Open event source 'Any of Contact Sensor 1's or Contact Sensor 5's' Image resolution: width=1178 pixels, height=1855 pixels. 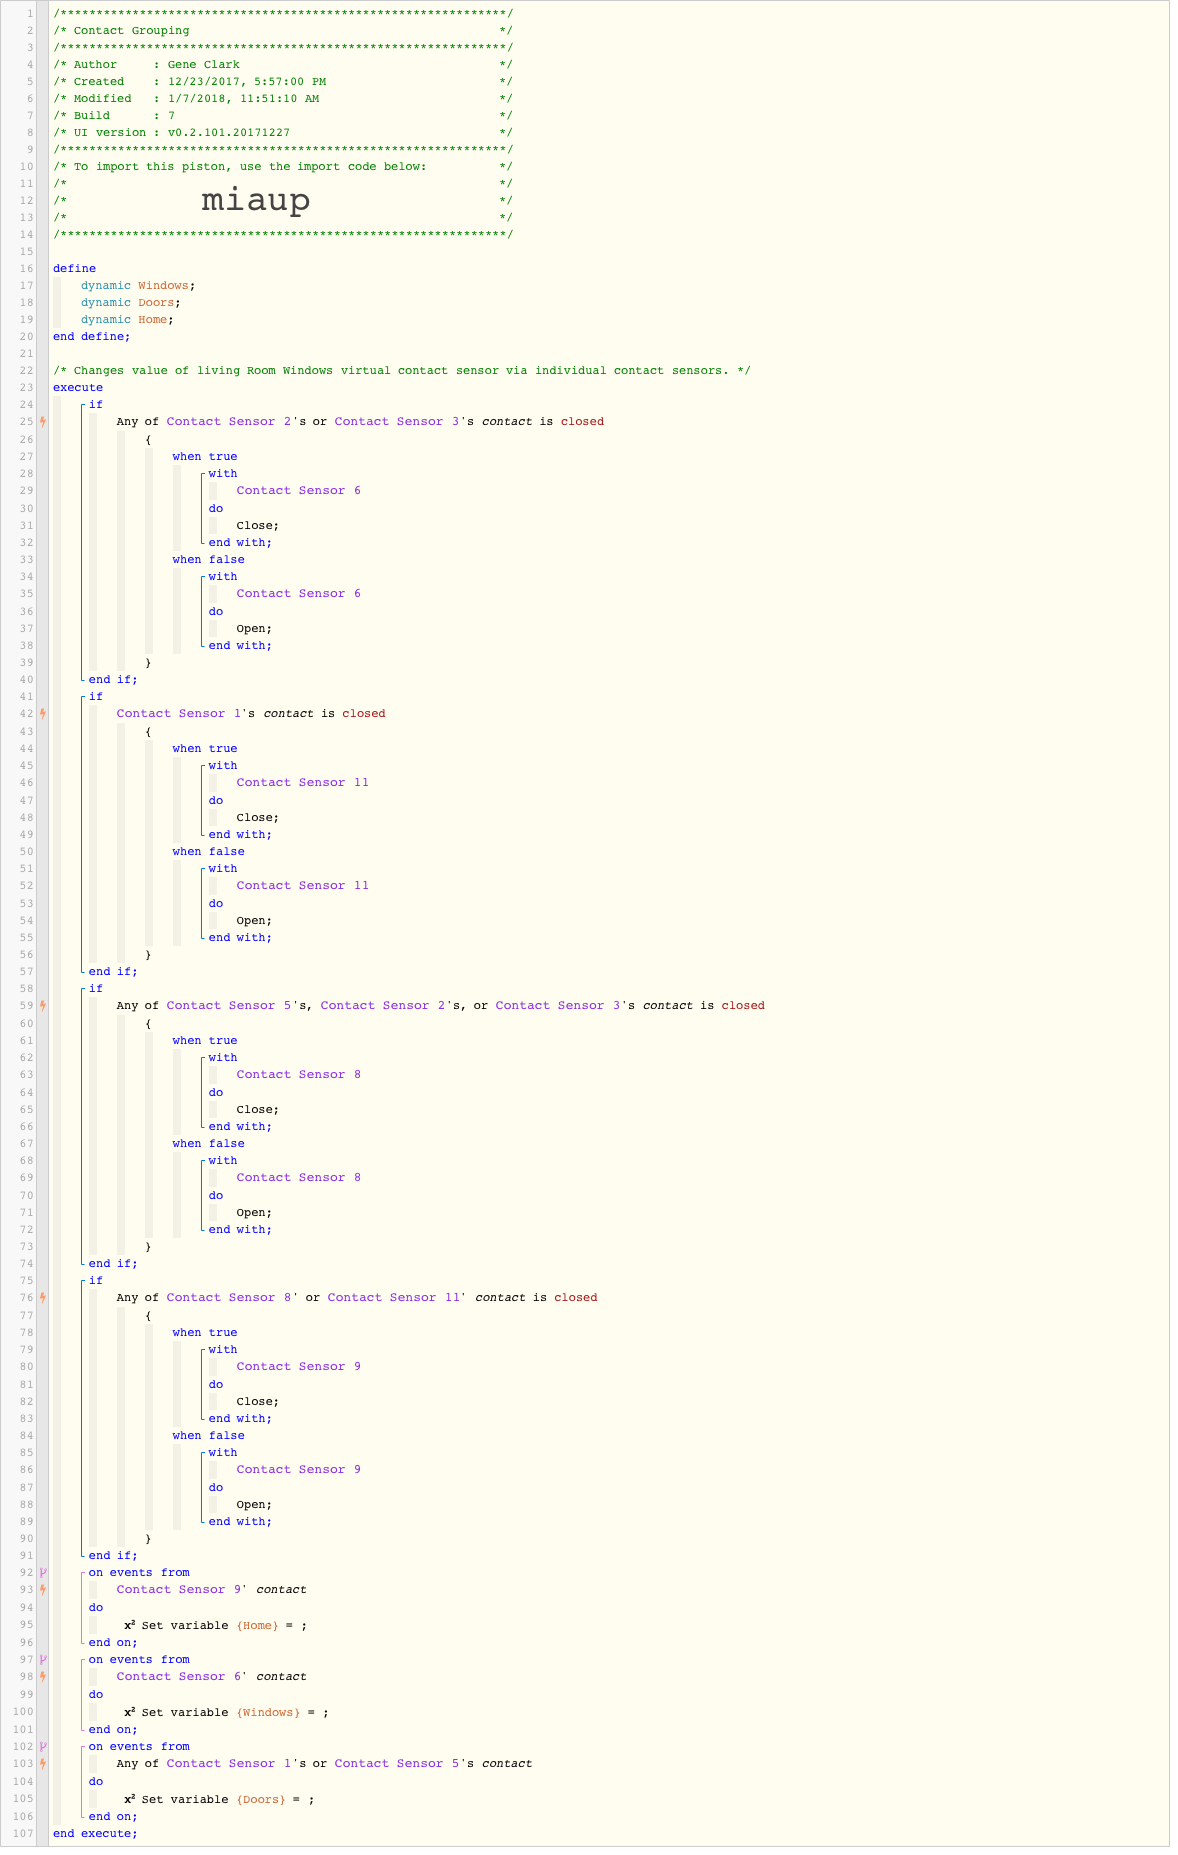pos(324,1764)
